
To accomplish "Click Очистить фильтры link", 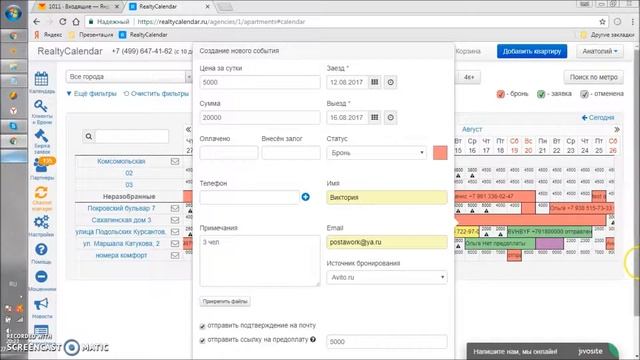I will click(156, 94).
